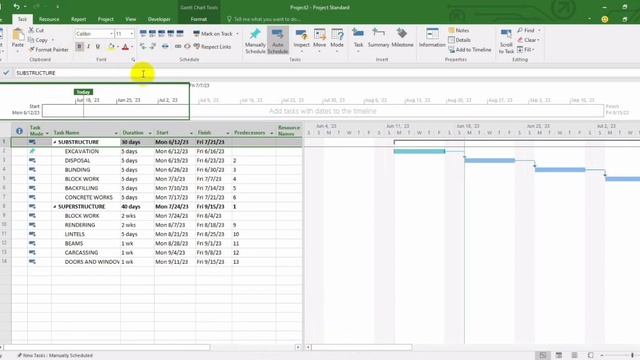Switch to the View tab
The width and height of the screenshot is (640, 360).
(131, 19)
